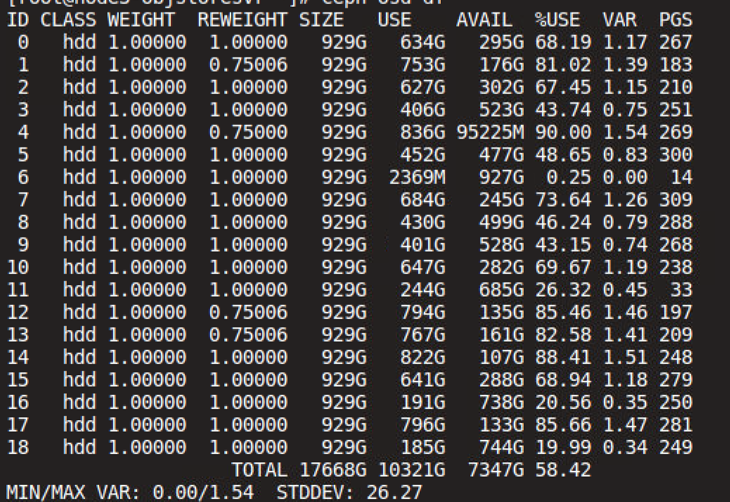730x502 pixels.
Task: Click the 753G use value
Action: point(423,65)
